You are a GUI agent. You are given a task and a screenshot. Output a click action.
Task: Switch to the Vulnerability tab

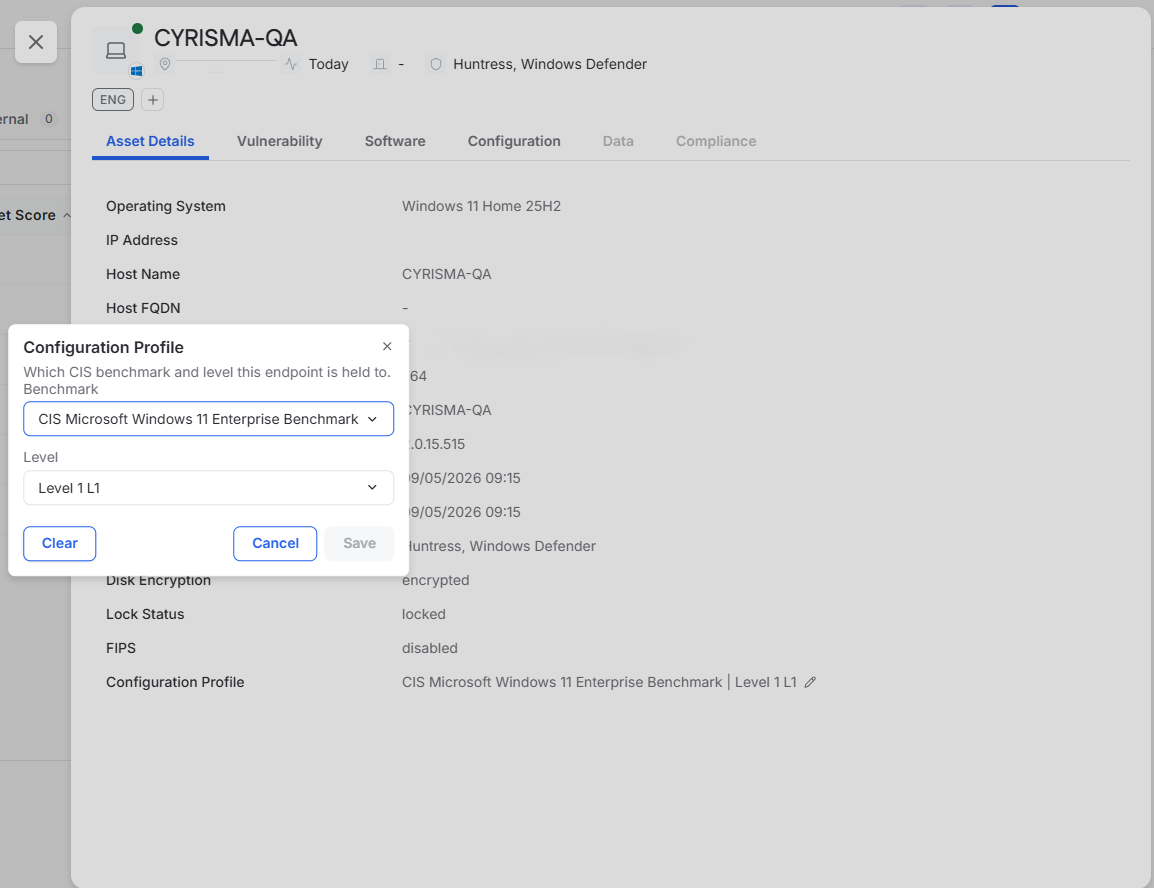[x=280, y=141]
